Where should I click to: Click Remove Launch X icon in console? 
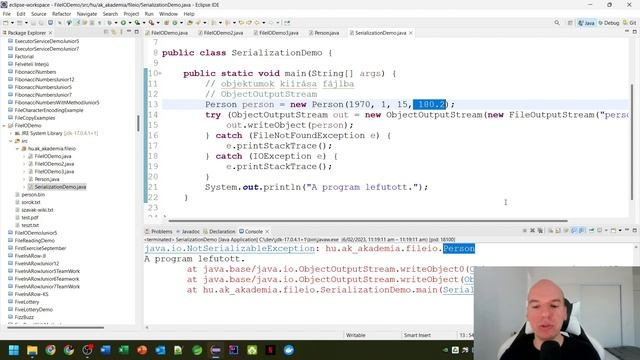click(532, 231)
